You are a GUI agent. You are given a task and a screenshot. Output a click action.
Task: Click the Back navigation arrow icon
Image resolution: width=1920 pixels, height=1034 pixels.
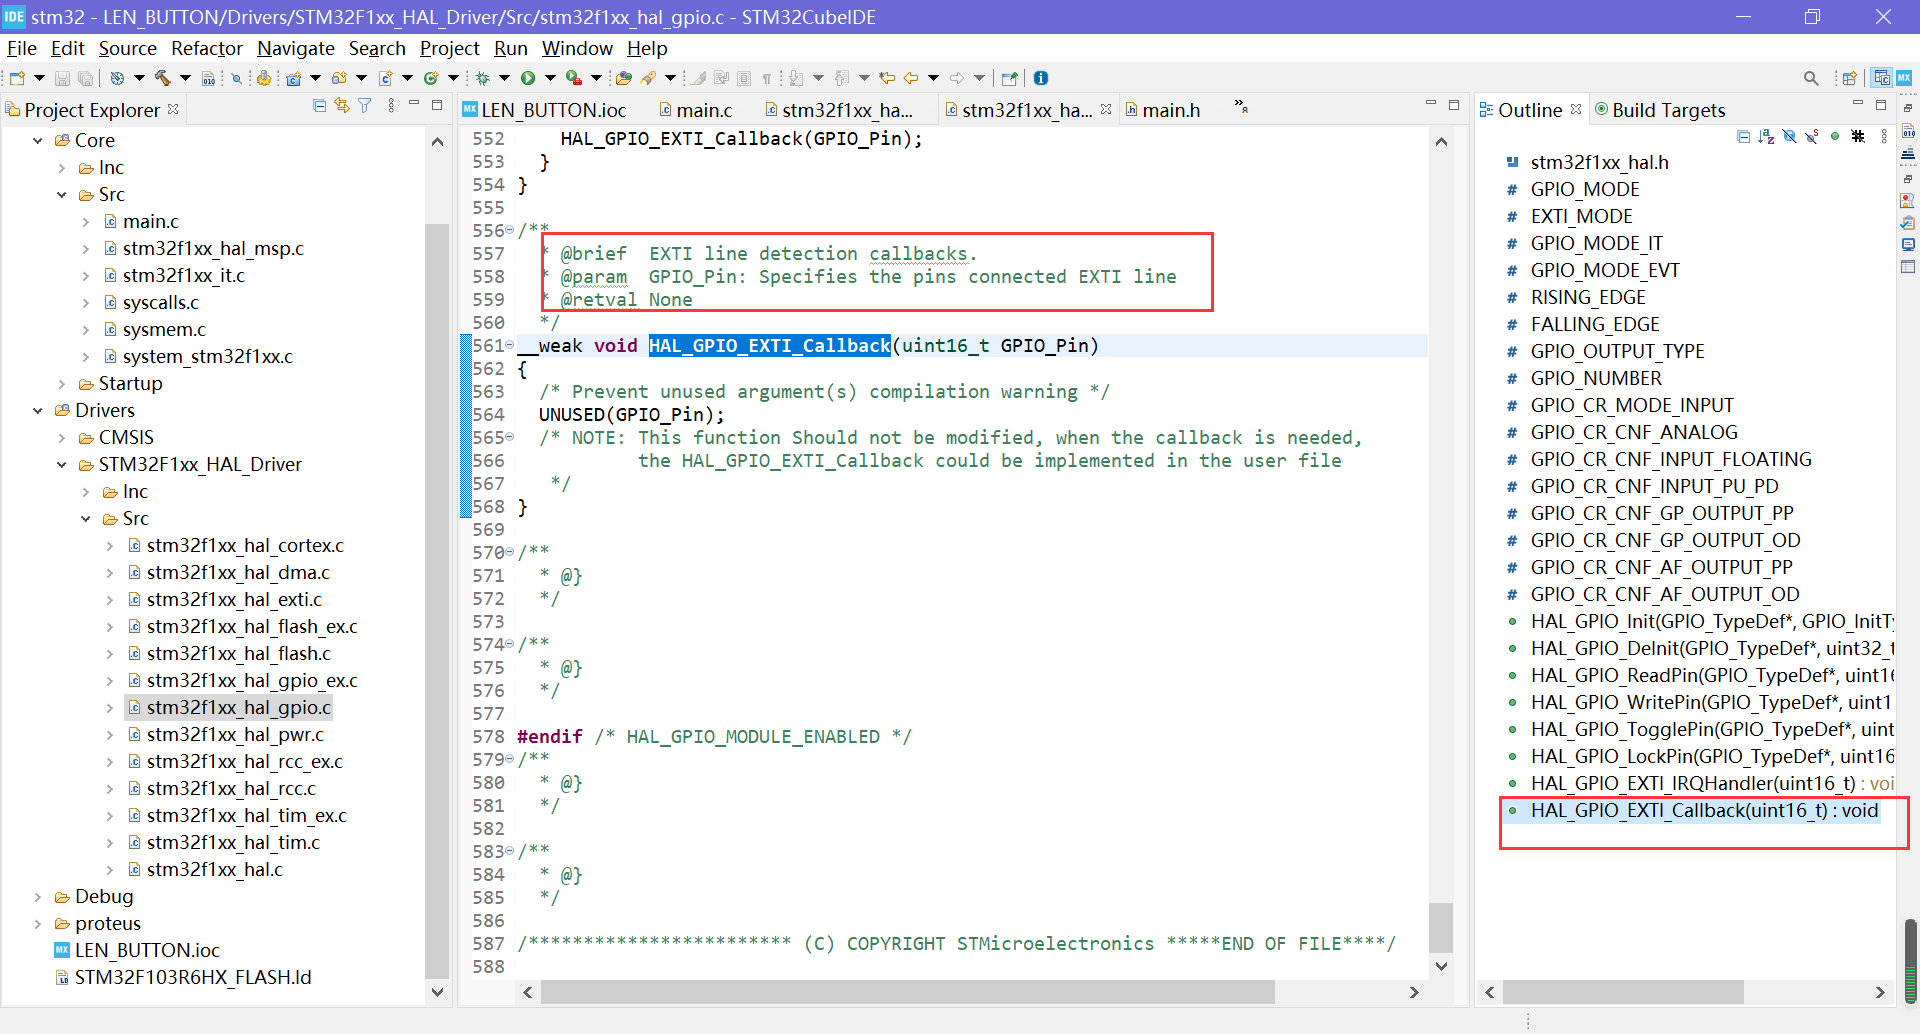coord(910,78)
